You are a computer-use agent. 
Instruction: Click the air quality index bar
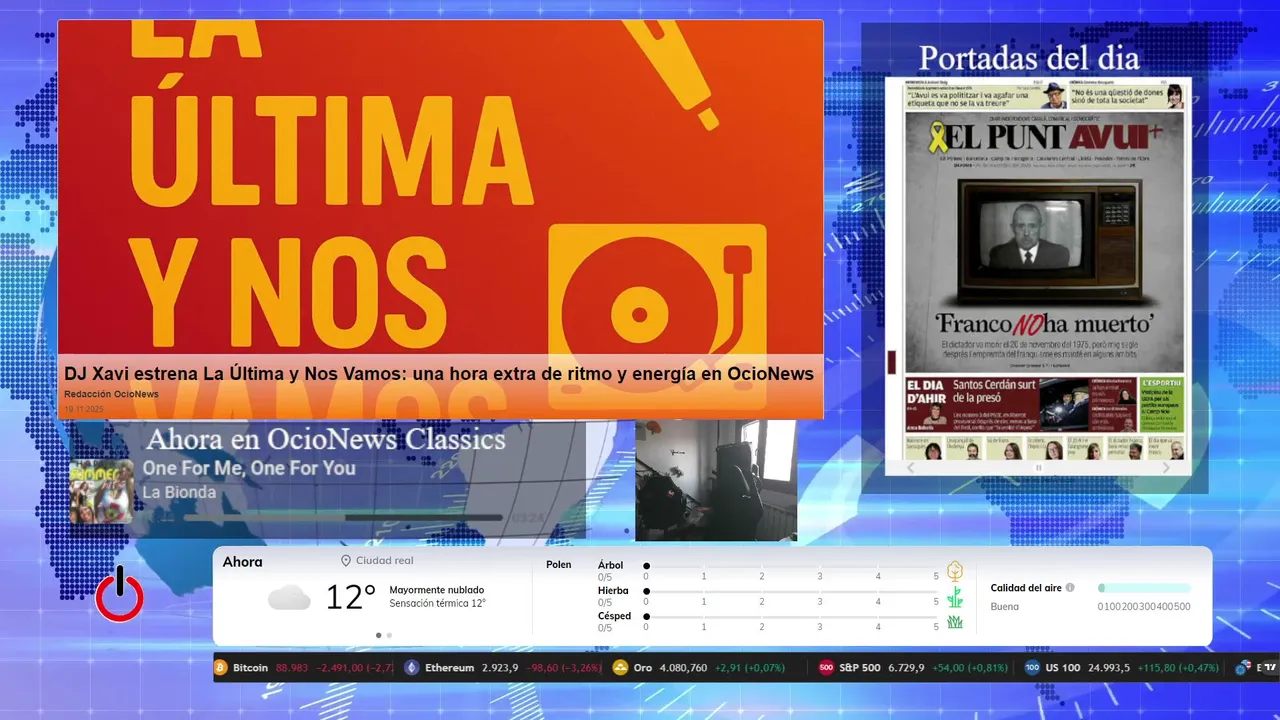[x=1144, y=588]
